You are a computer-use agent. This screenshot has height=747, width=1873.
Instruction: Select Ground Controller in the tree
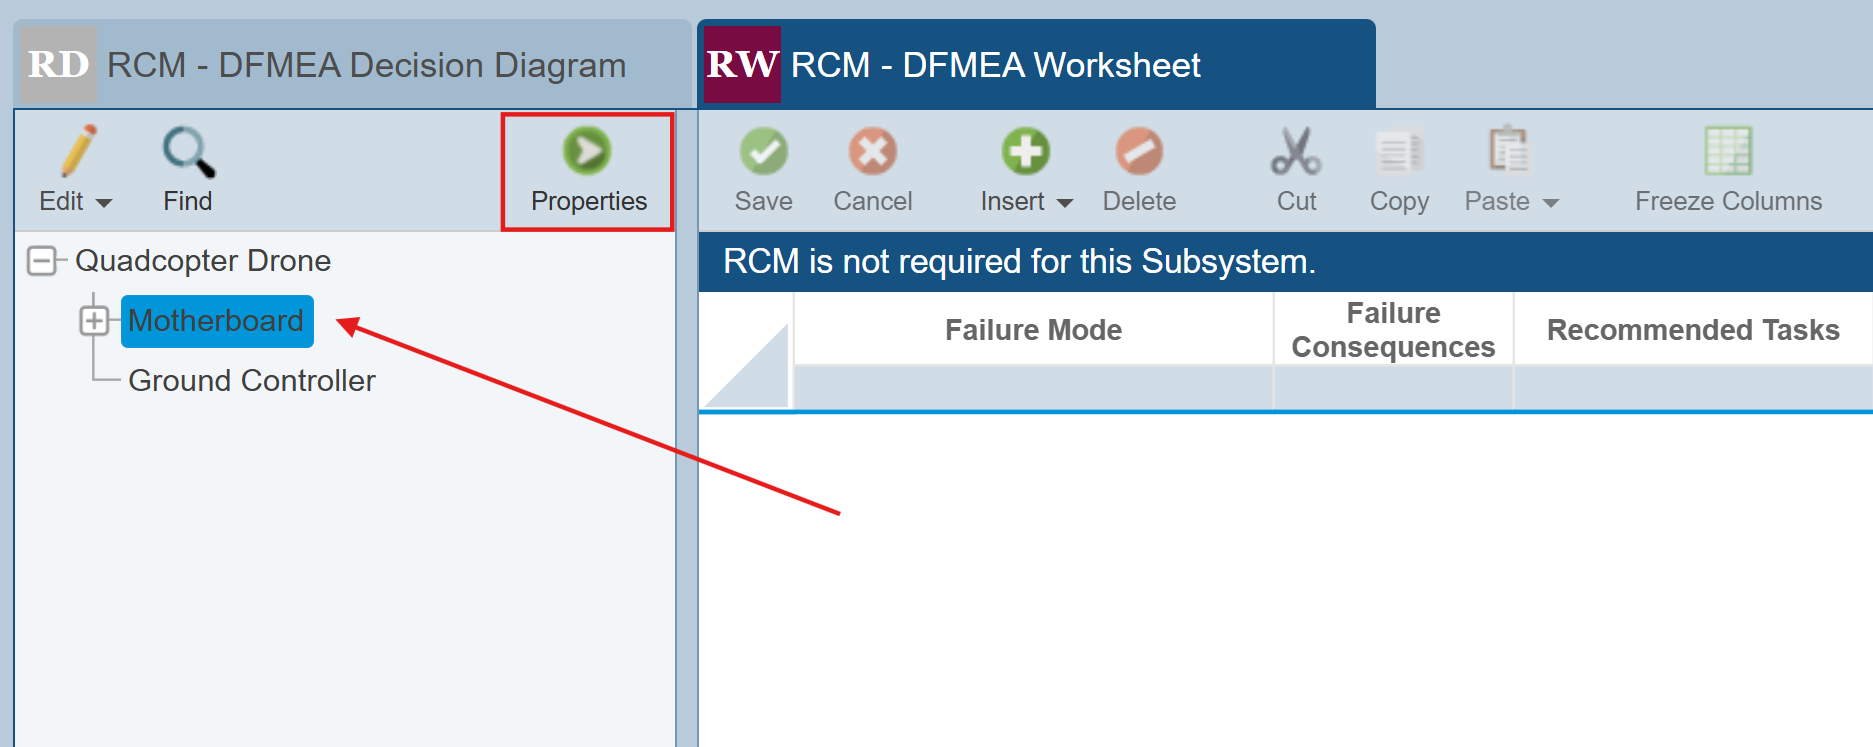pos(252,381)
